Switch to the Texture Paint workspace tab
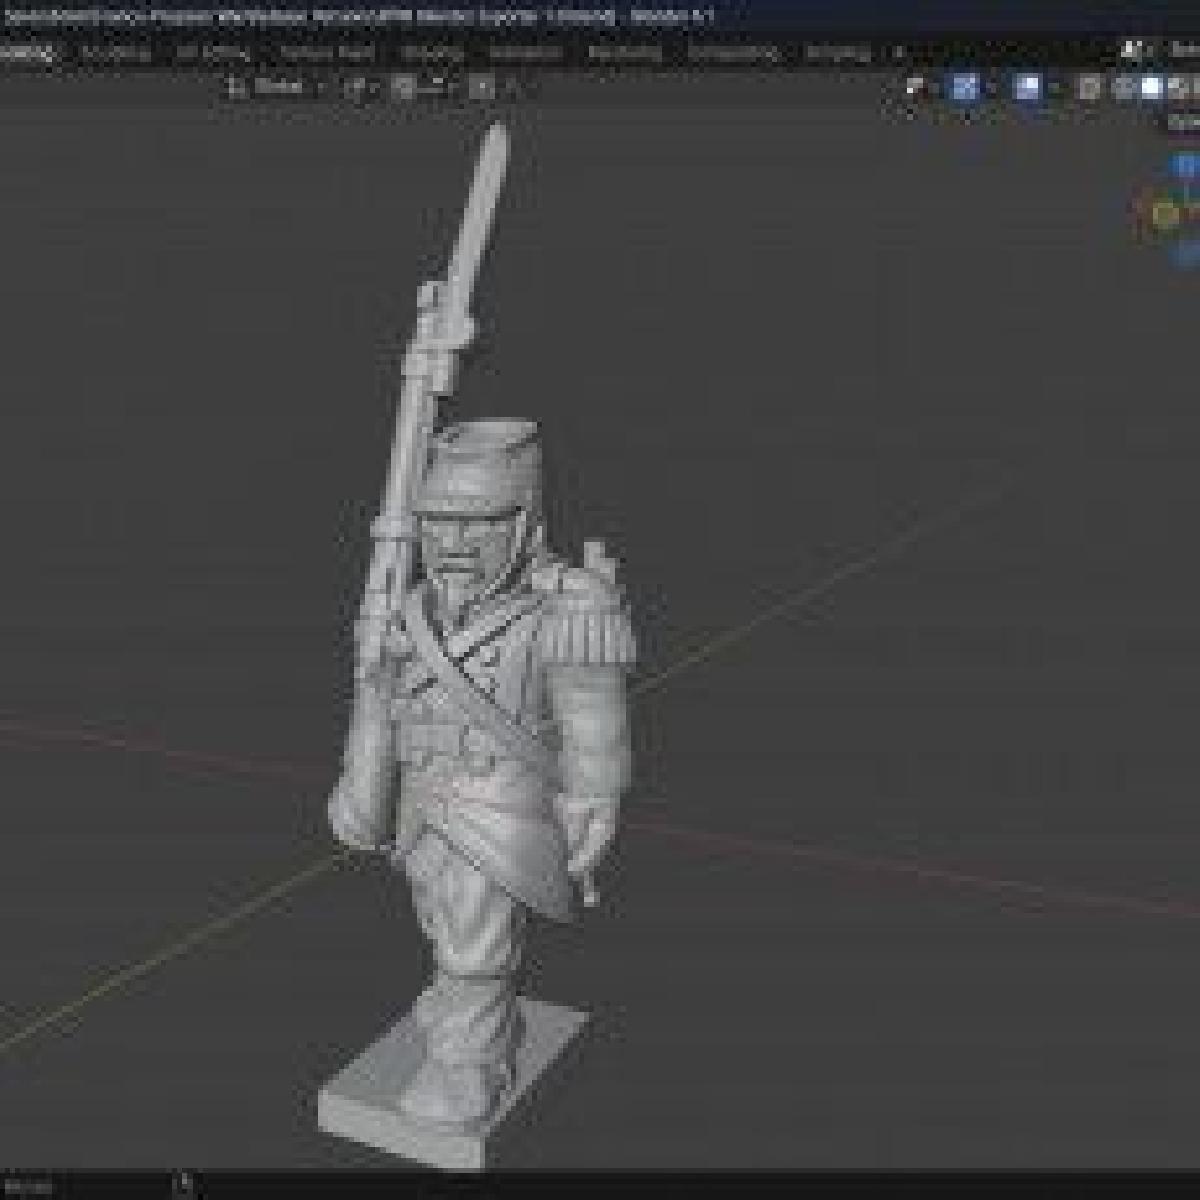 coord(326,53)
